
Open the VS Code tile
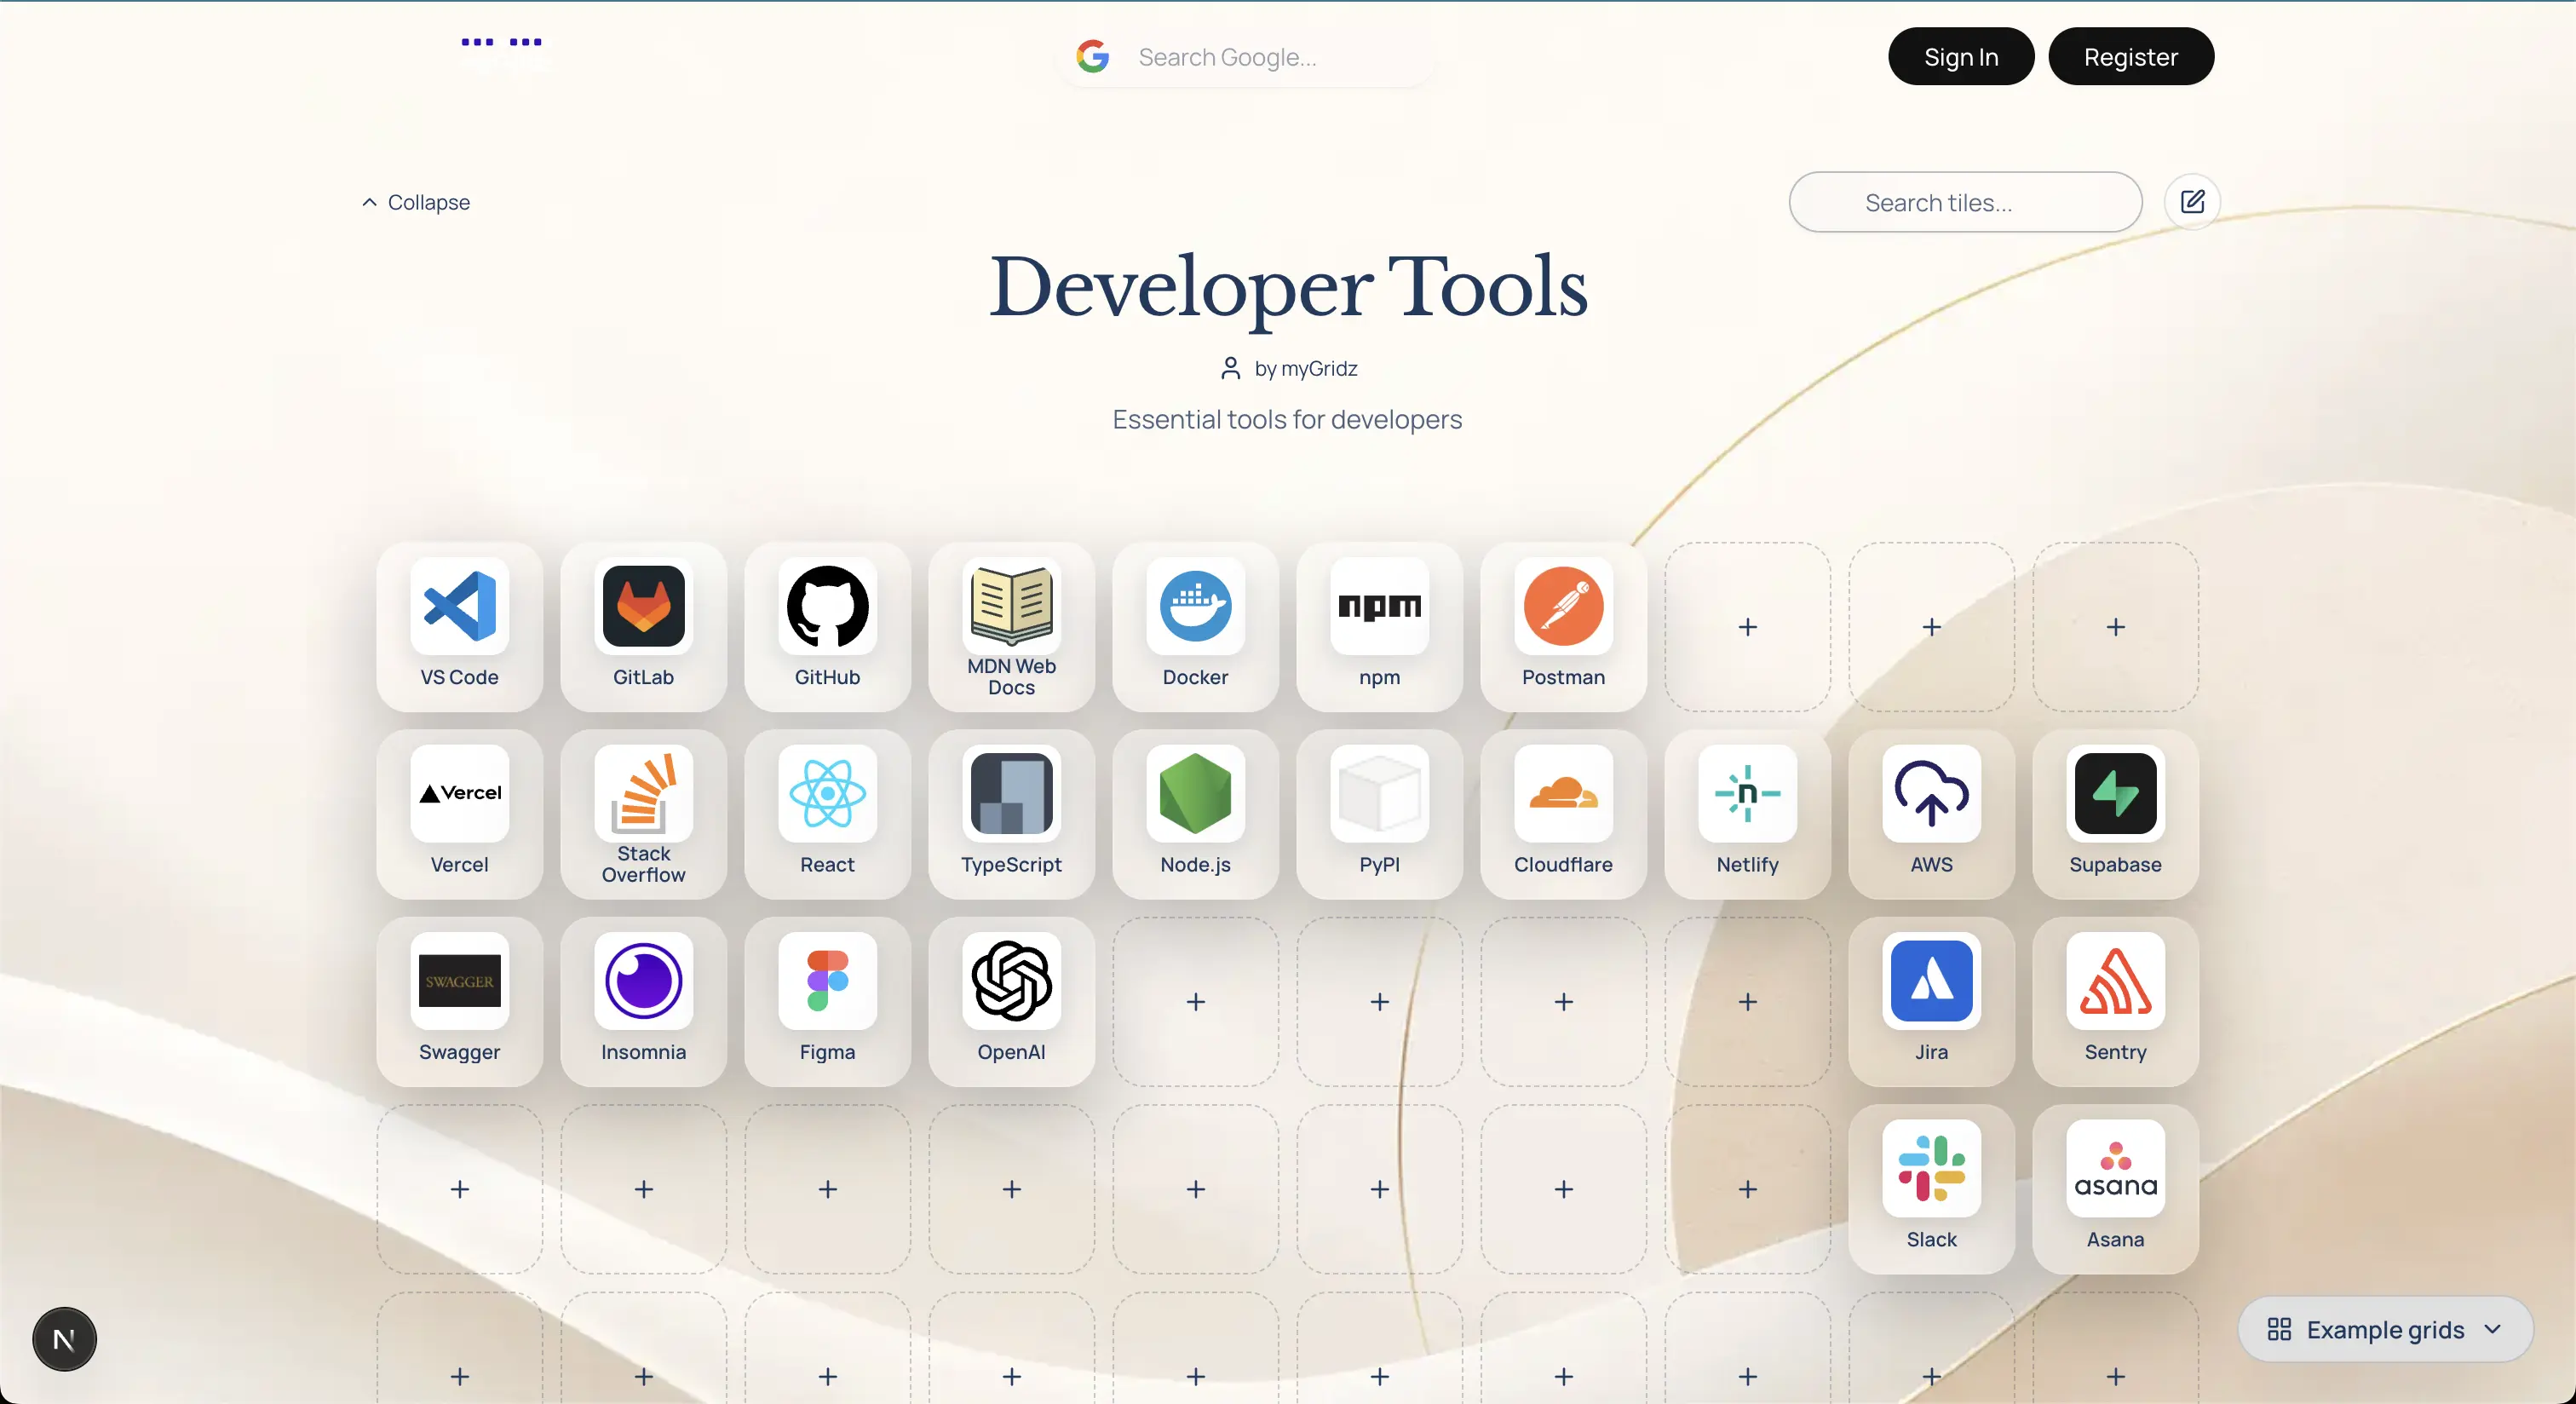[459, 627]
